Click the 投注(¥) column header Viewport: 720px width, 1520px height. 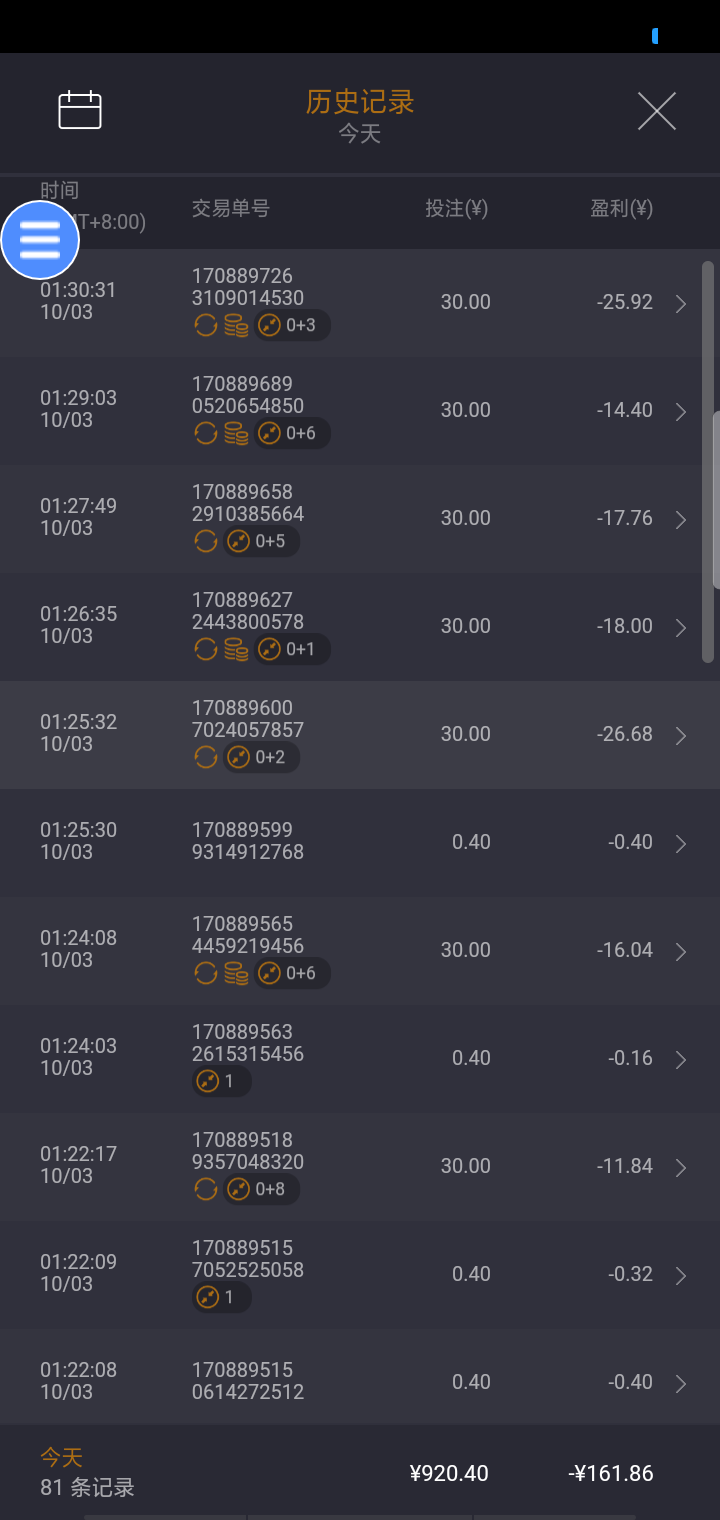(x=456, y=209)
